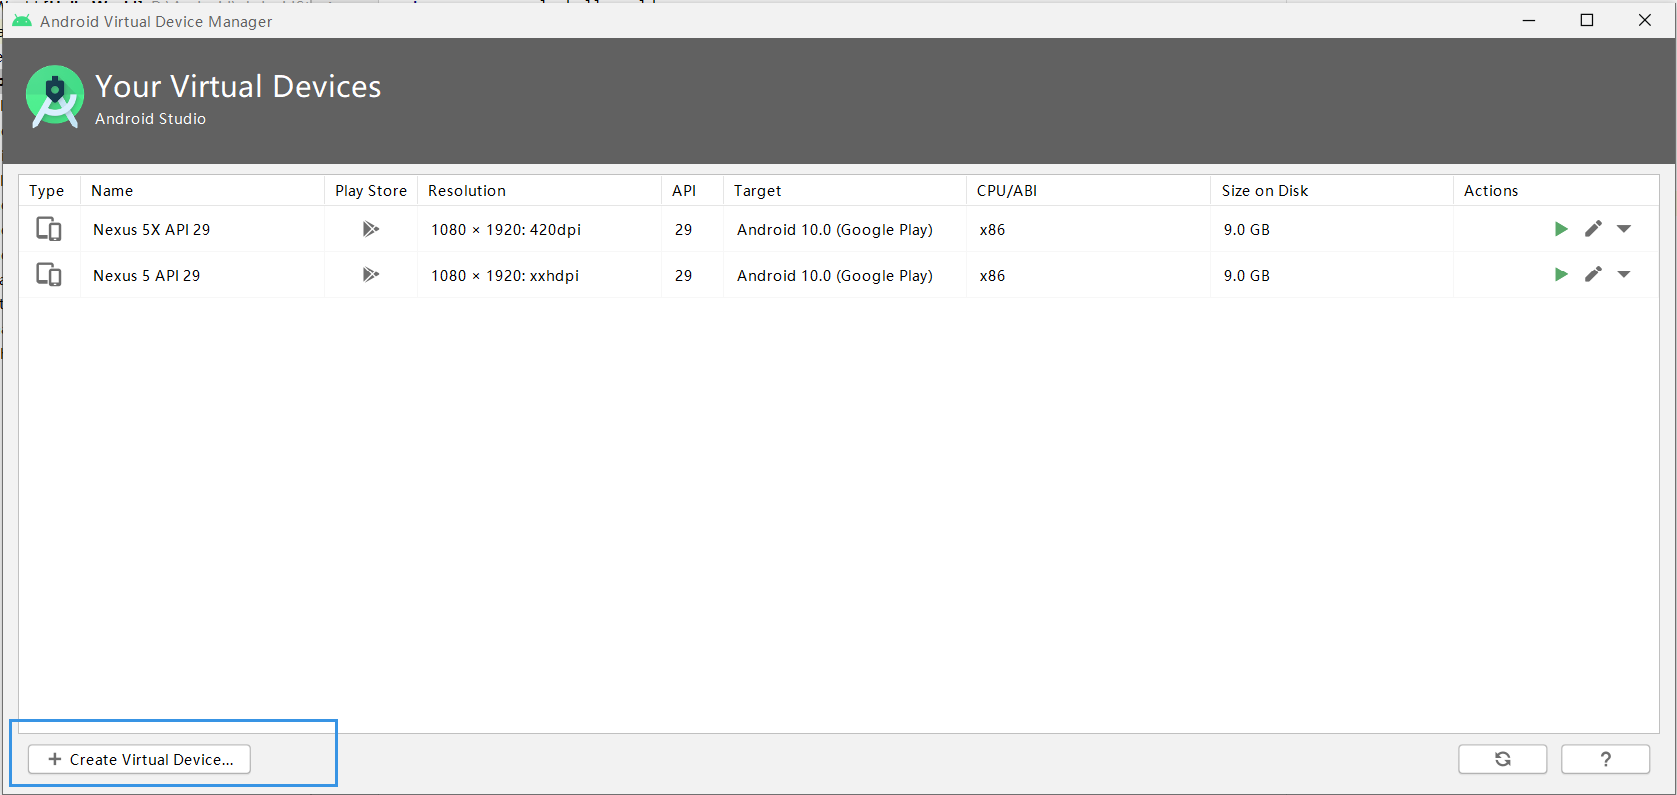Image resolution: width=1677 pixels, height=795 pixels.
Task: Click the Android icon in the title bar
Action: (x=22, y=21)
